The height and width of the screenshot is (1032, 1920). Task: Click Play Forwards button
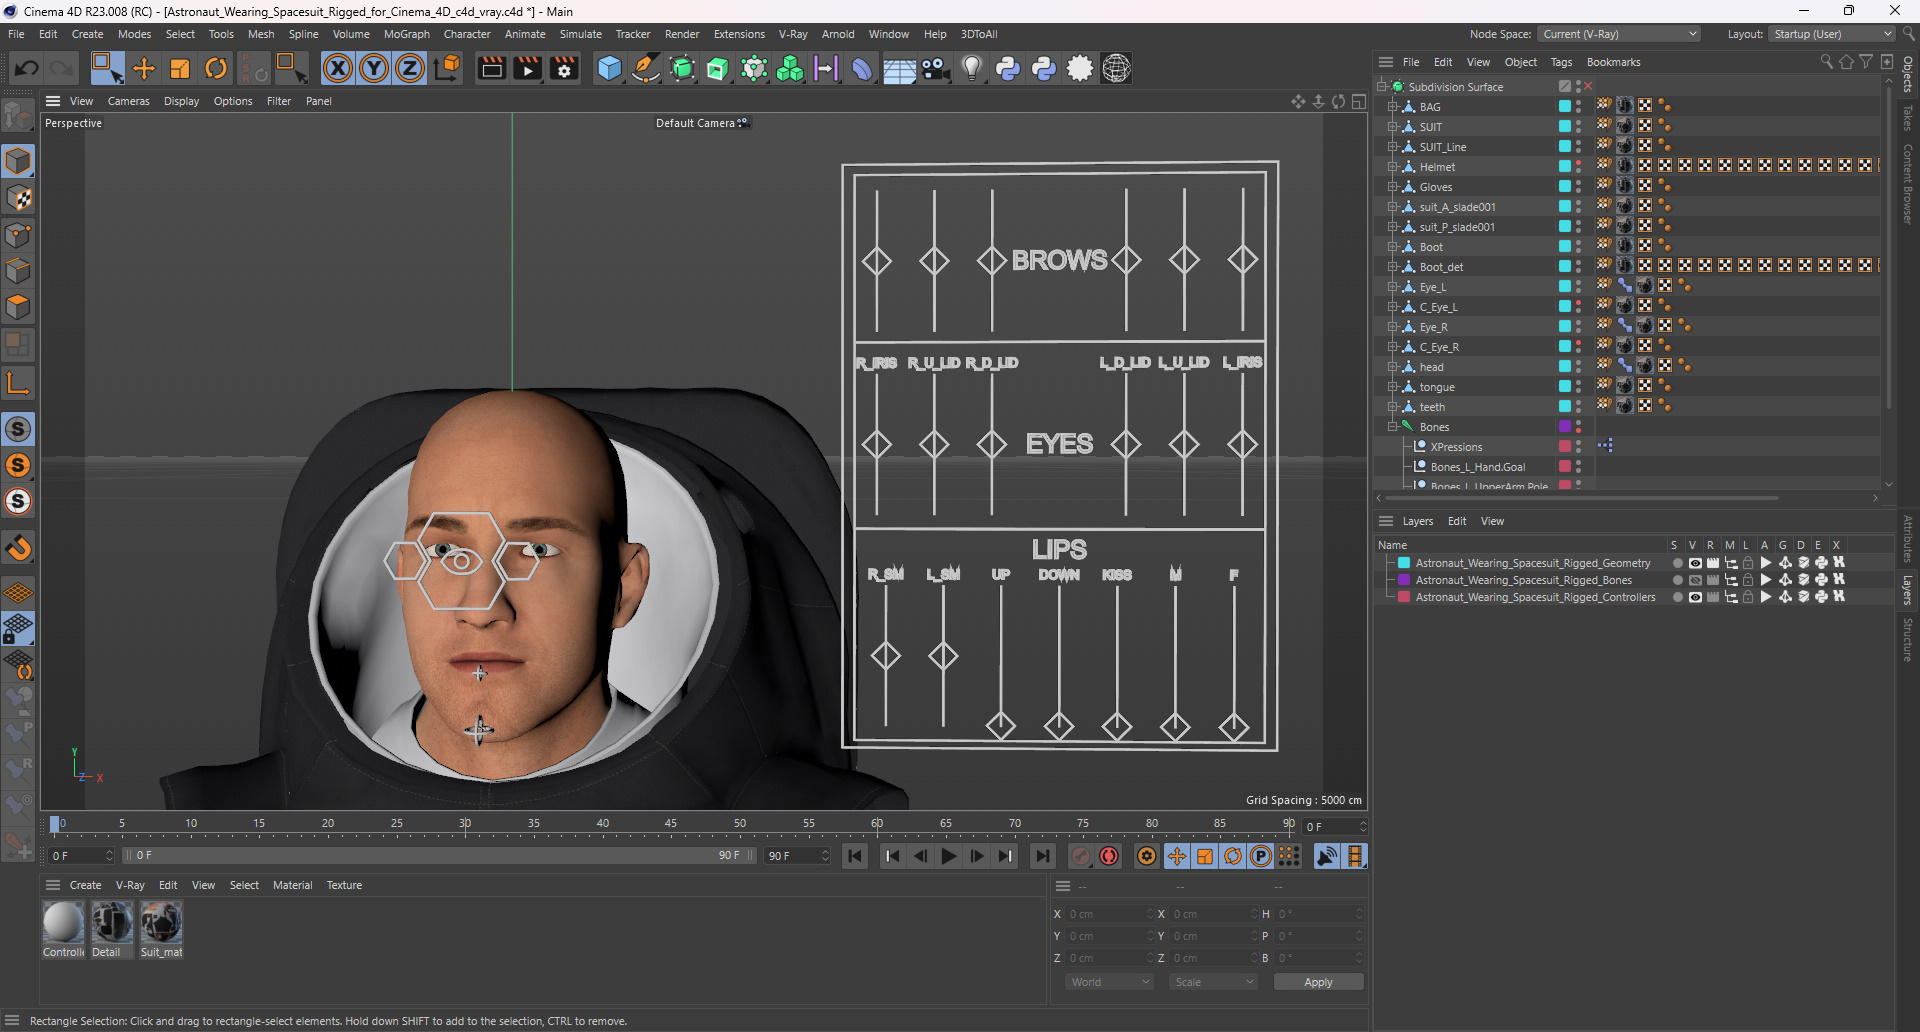point(949,856)
